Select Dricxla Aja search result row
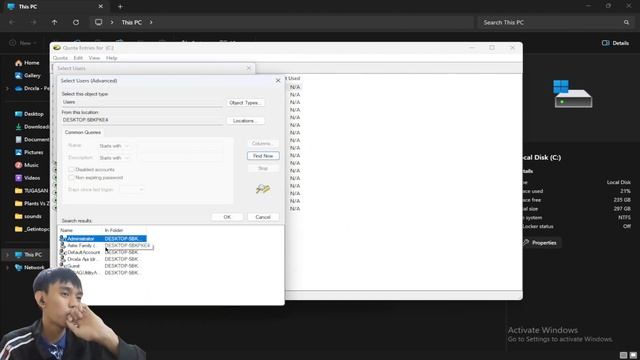The image size is (640, 360). (x=103, y=259)
